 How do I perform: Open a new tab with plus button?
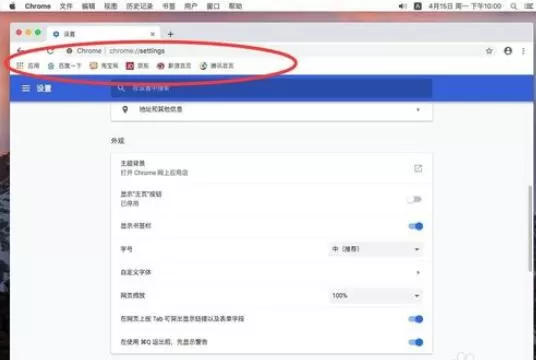pos(170,34)
